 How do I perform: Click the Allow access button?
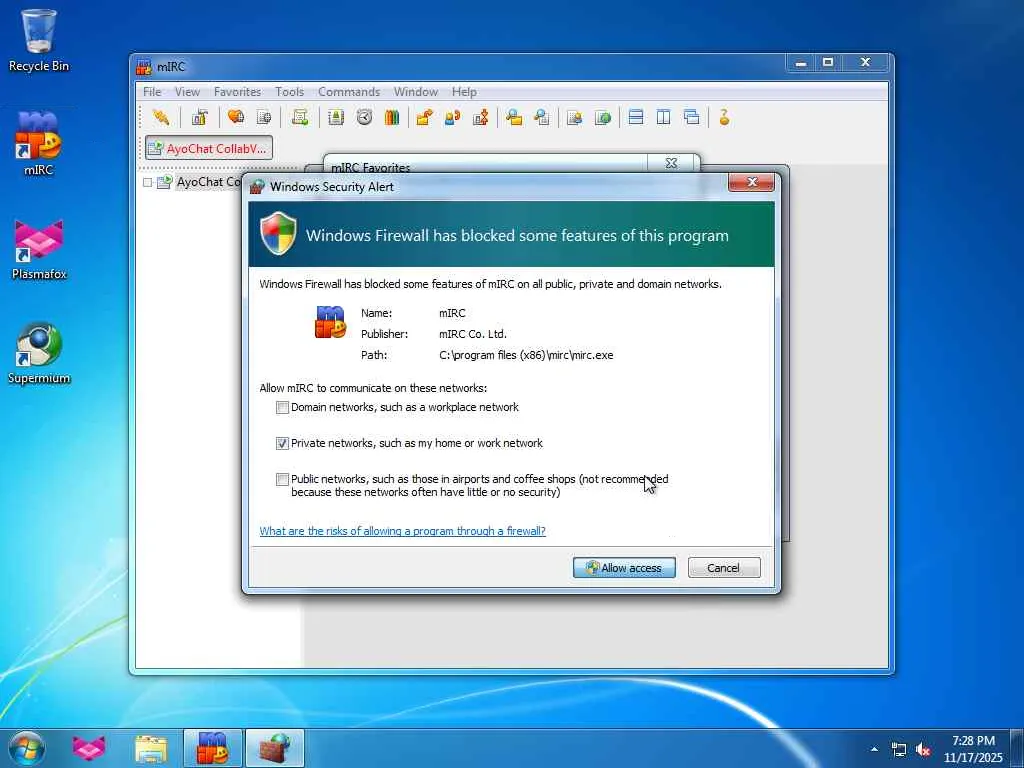[x=624, y=568]
